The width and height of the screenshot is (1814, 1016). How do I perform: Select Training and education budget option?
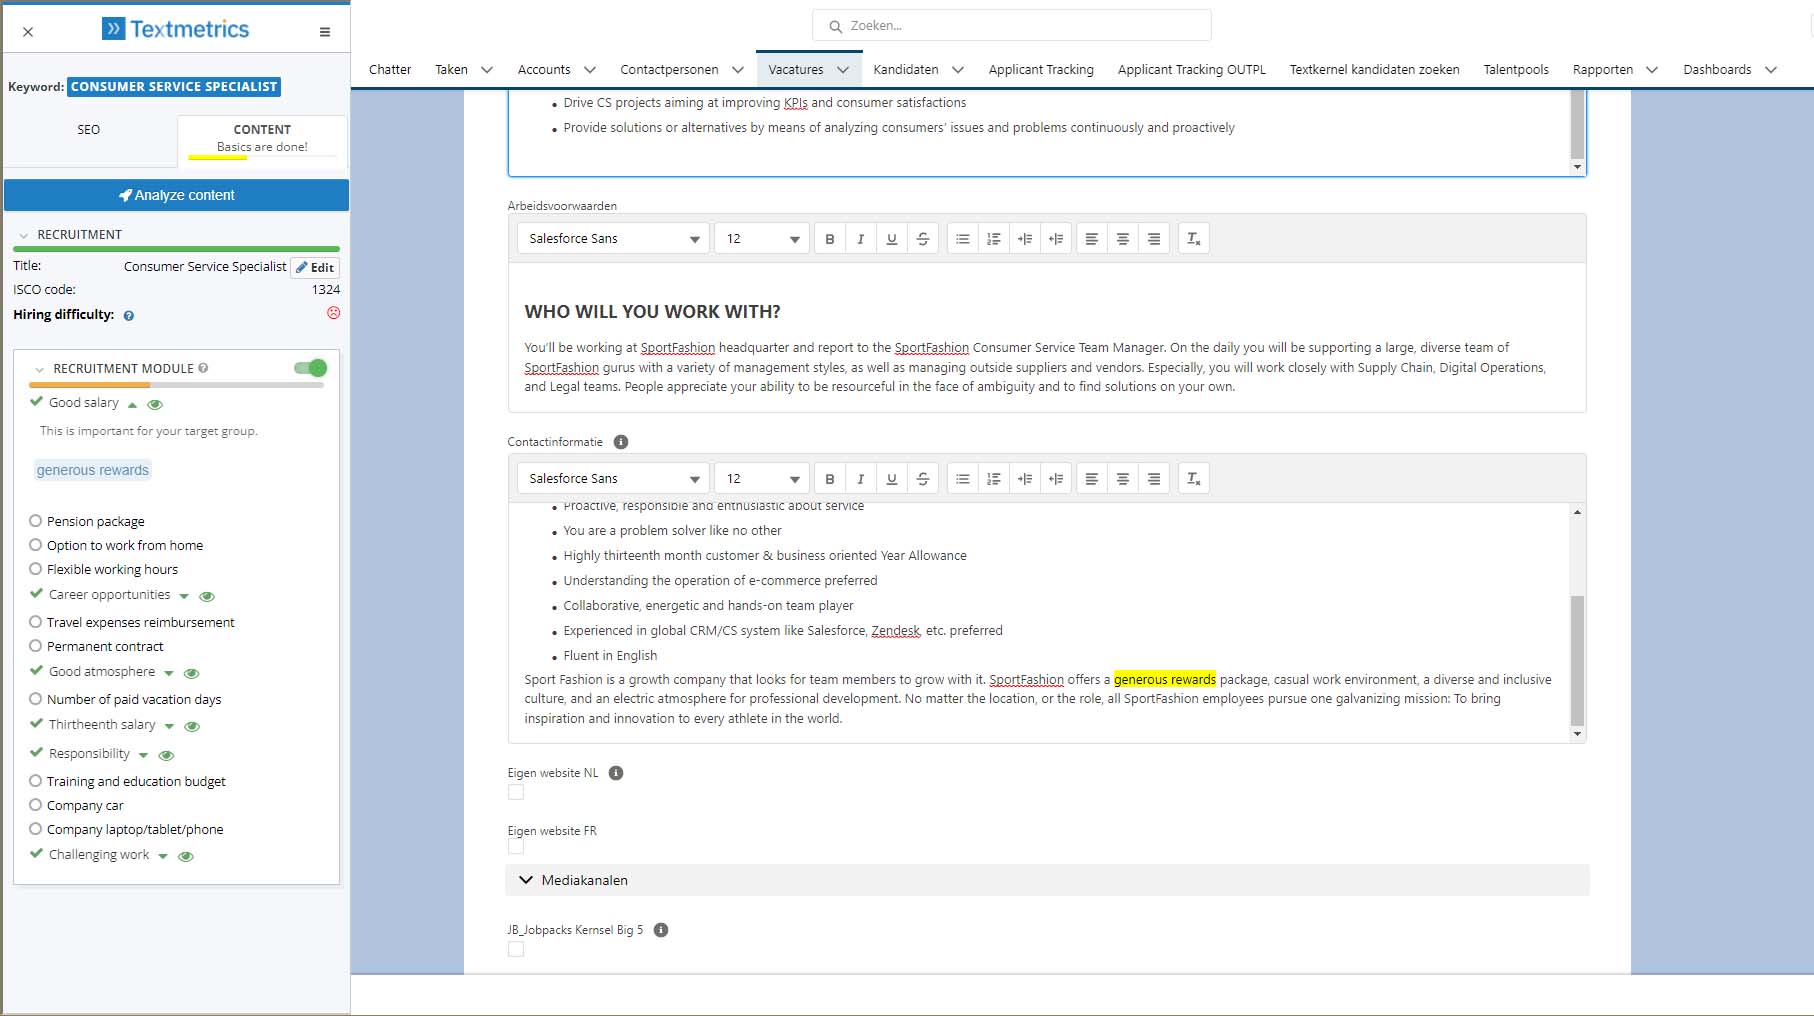click(x=36, y=781)
